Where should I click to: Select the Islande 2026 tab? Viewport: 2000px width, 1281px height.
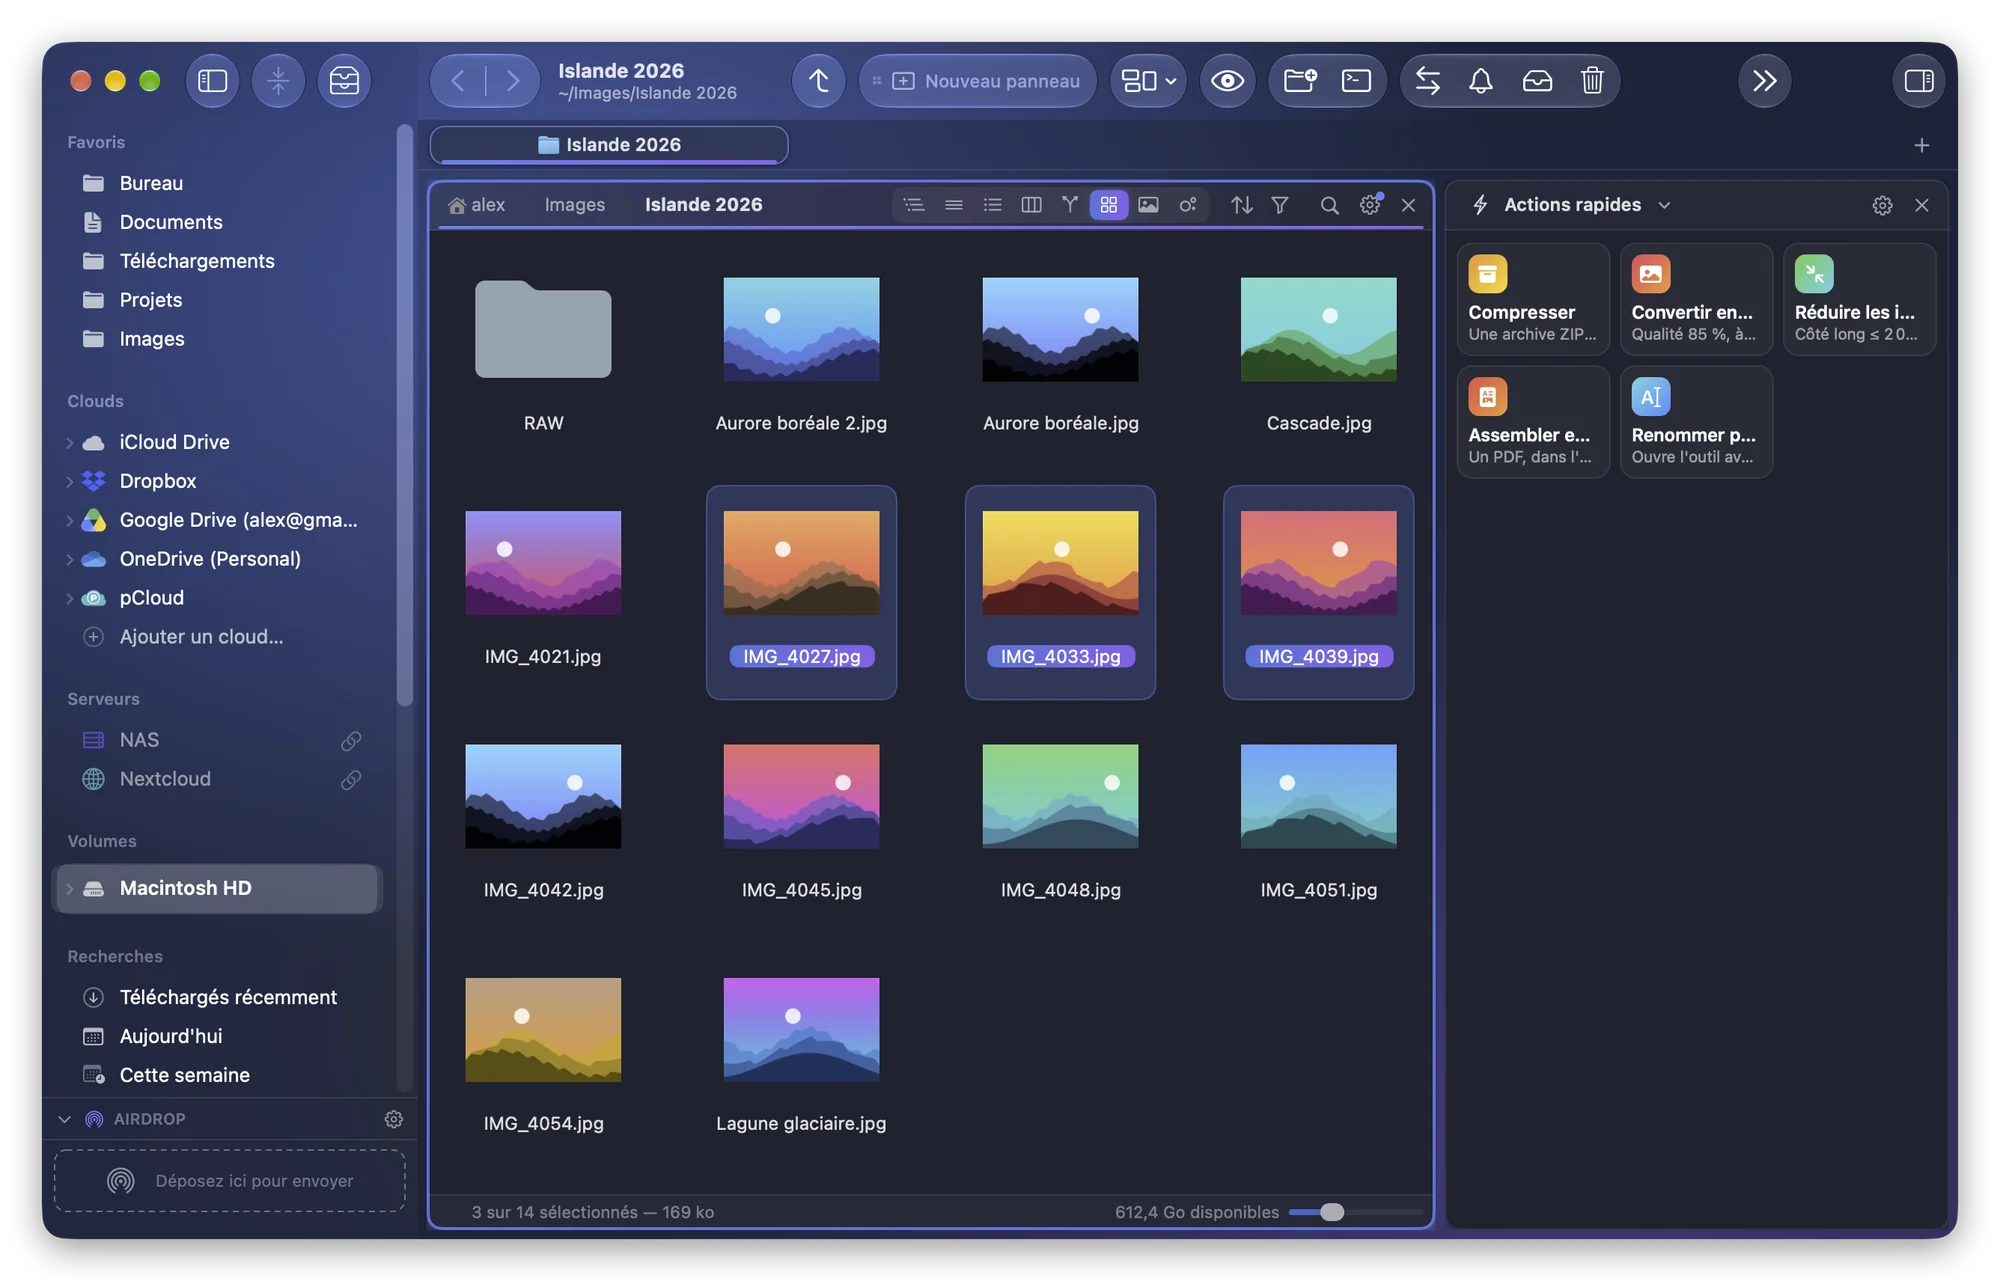pyautogui.click(x=609, y=145)
